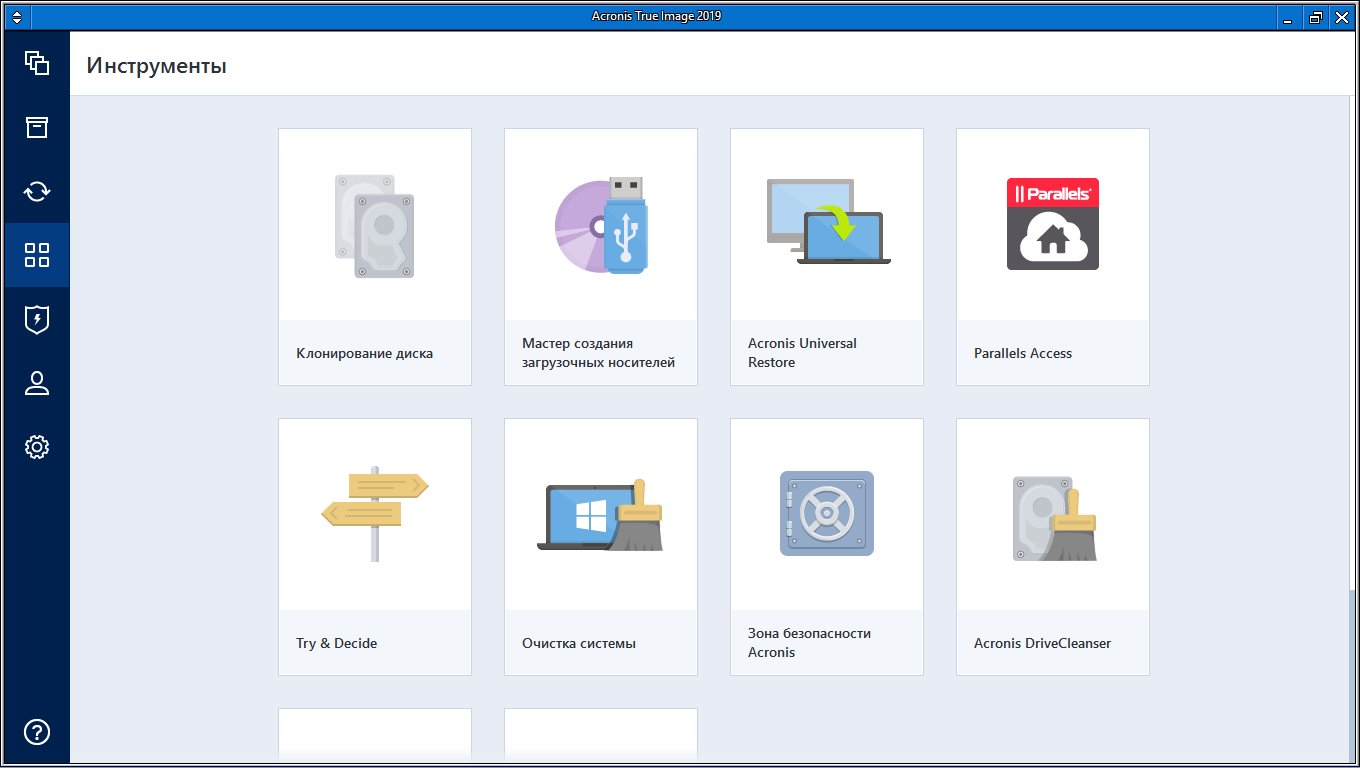This screenshot has width=1360, height=768.
Task: Launch Очистка системы tool
Action: [601, 545]
